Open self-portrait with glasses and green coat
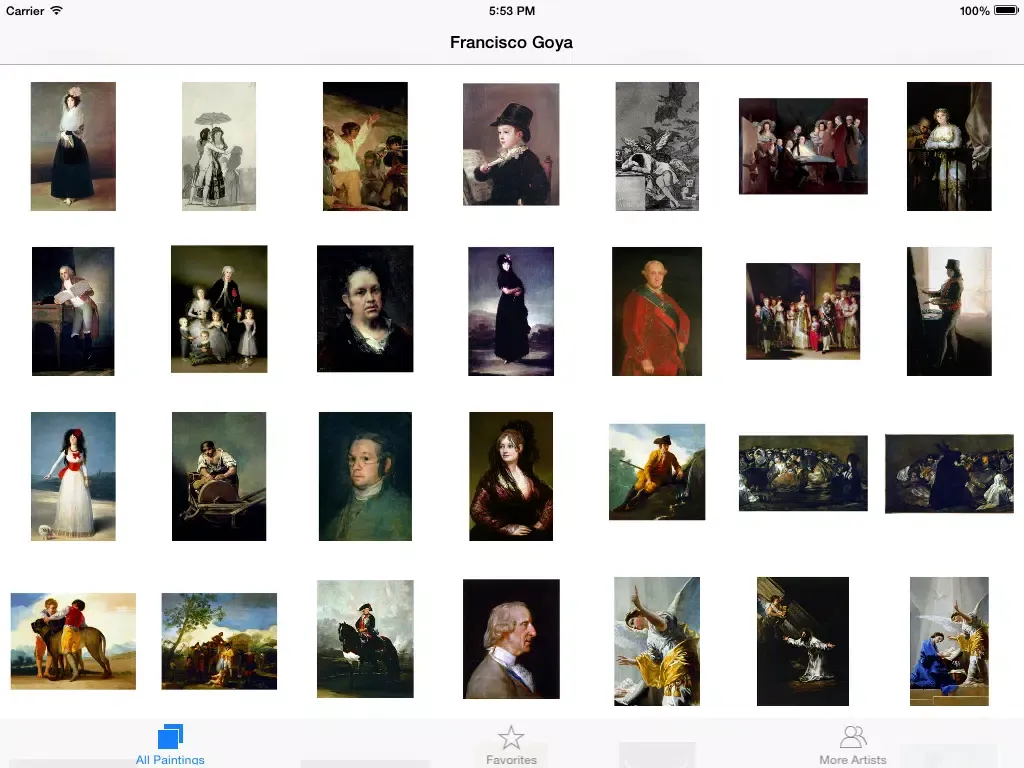This screenshot has height=768, width=1024. point(365,476)
